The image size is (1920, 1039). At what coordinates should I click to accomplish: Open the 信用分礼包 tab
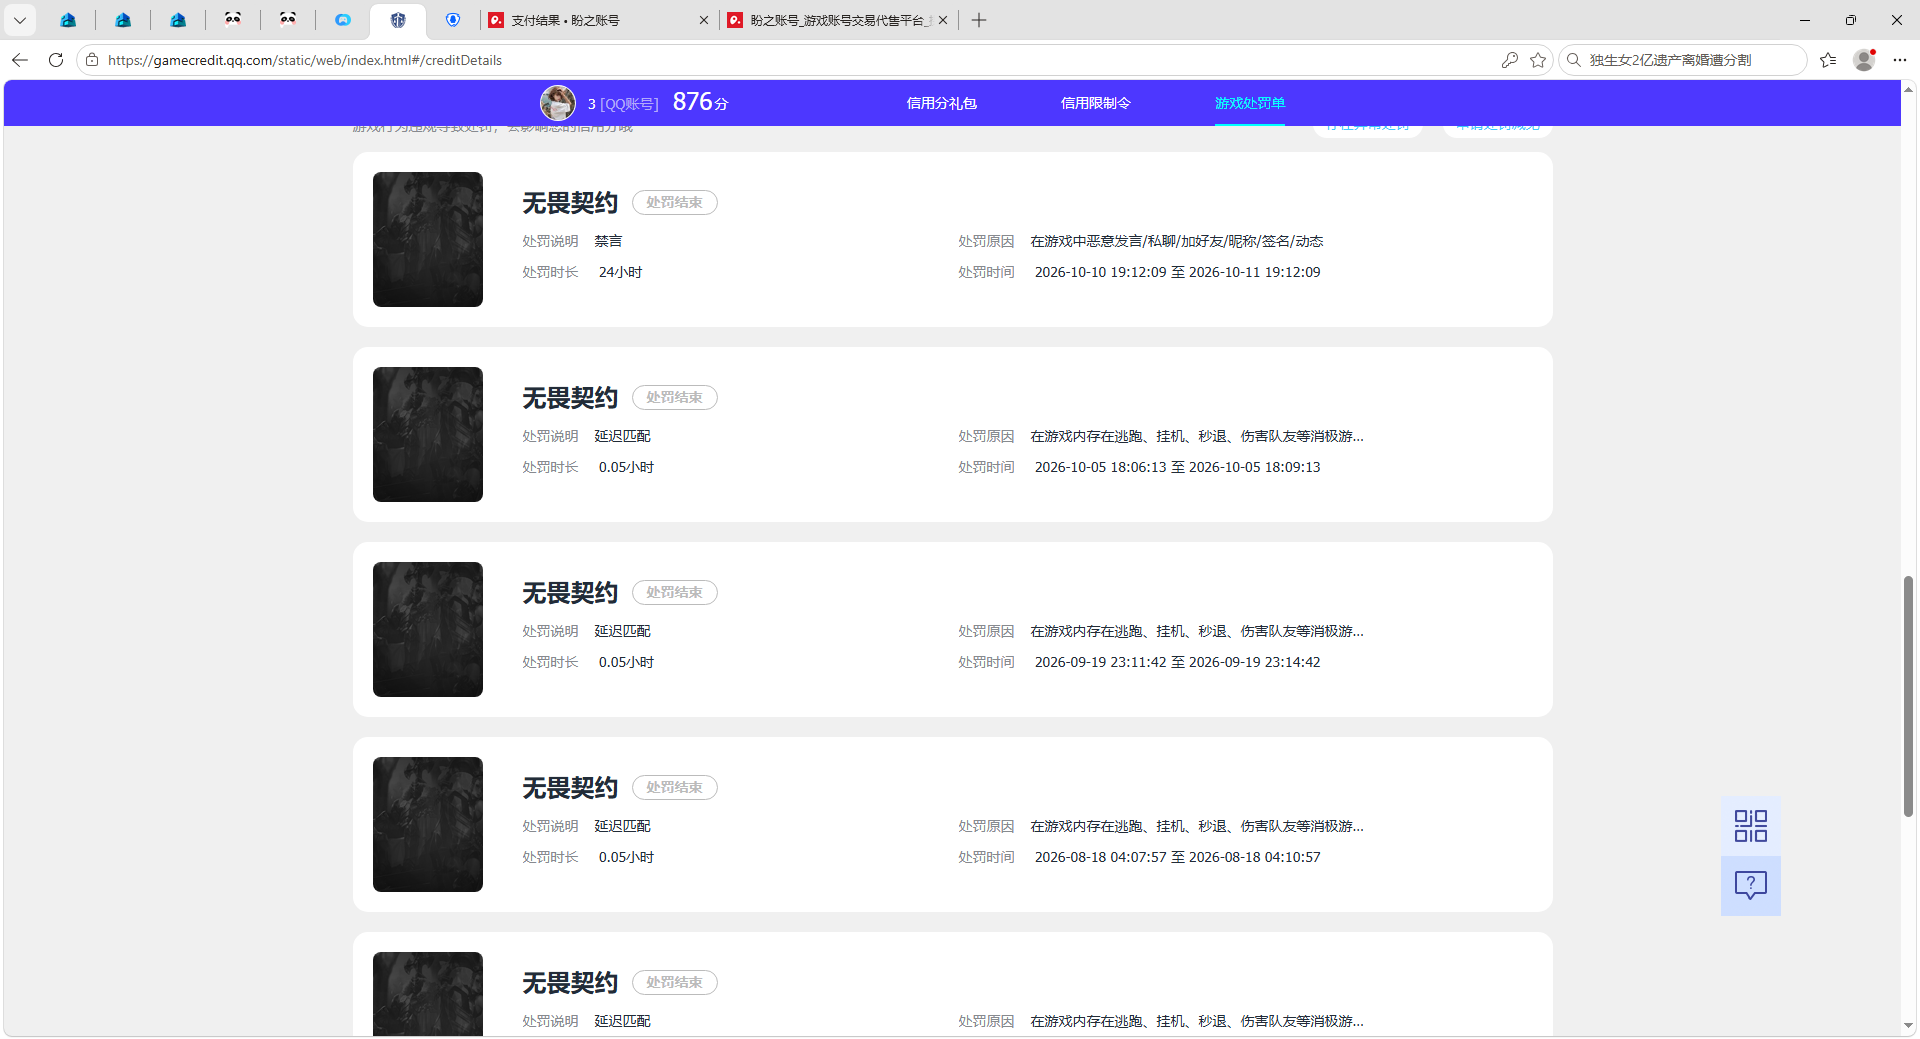point(941,103)
